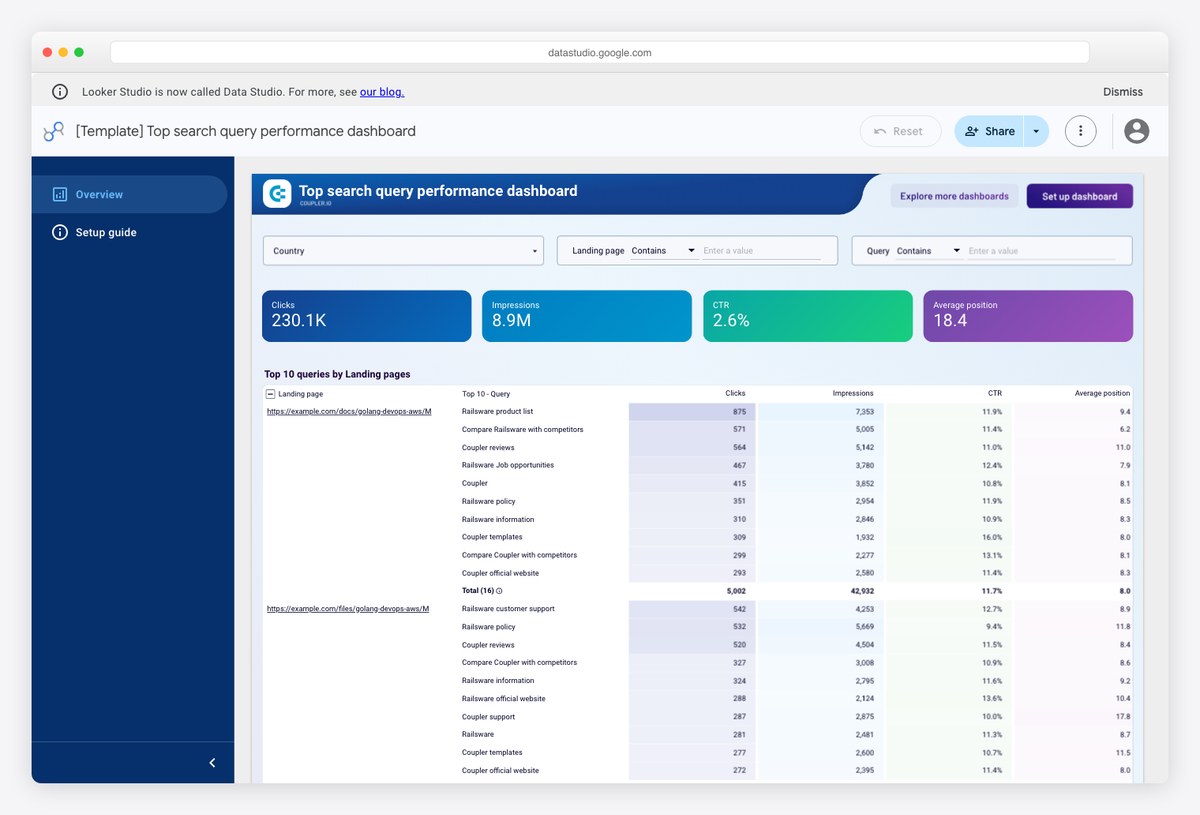Click Landing page filter value input
The width and height of the screenshot is (1200, 815).
(762, 251)
